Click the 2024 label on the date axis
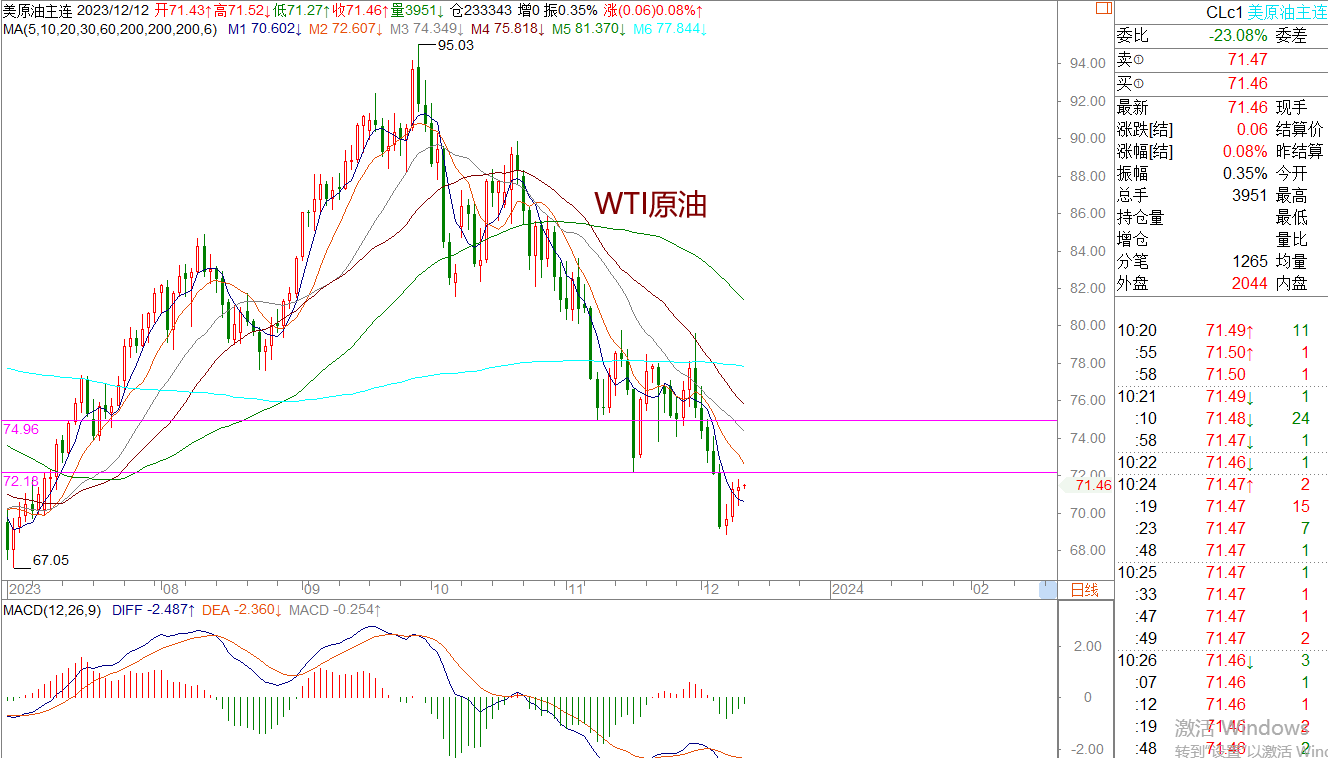 pos(848,589)
